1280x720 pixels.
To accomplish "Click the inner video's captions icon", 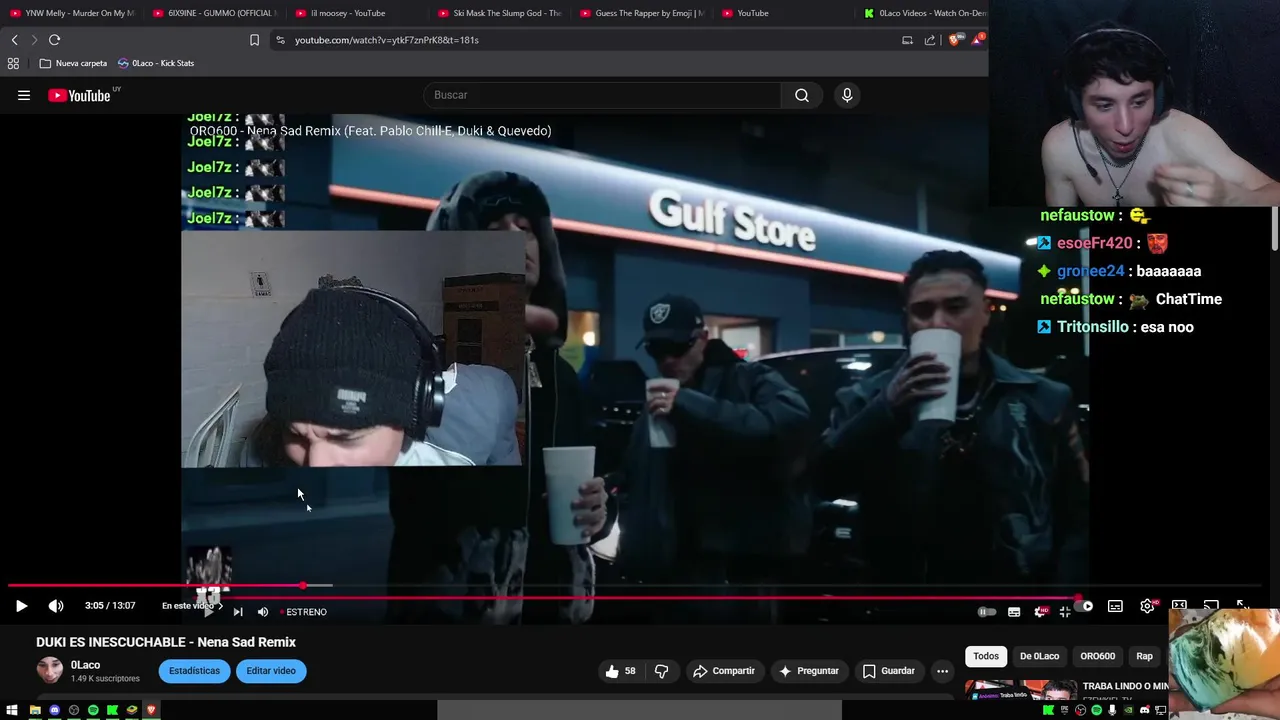I will [1014, 612].
